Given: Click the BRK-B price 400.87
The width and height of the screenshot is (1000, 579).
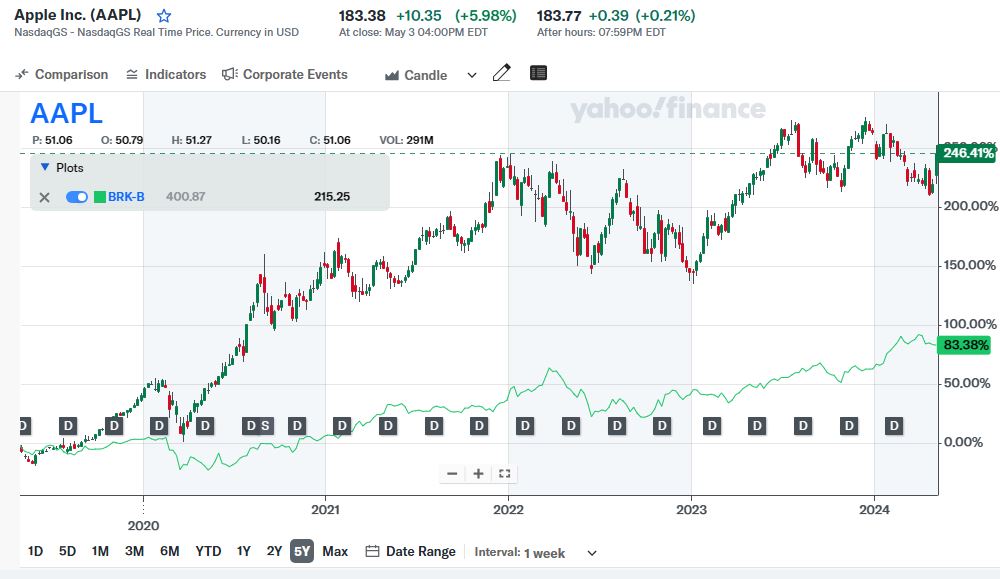Looking at the screenshot, I should [x=186, y=197].
